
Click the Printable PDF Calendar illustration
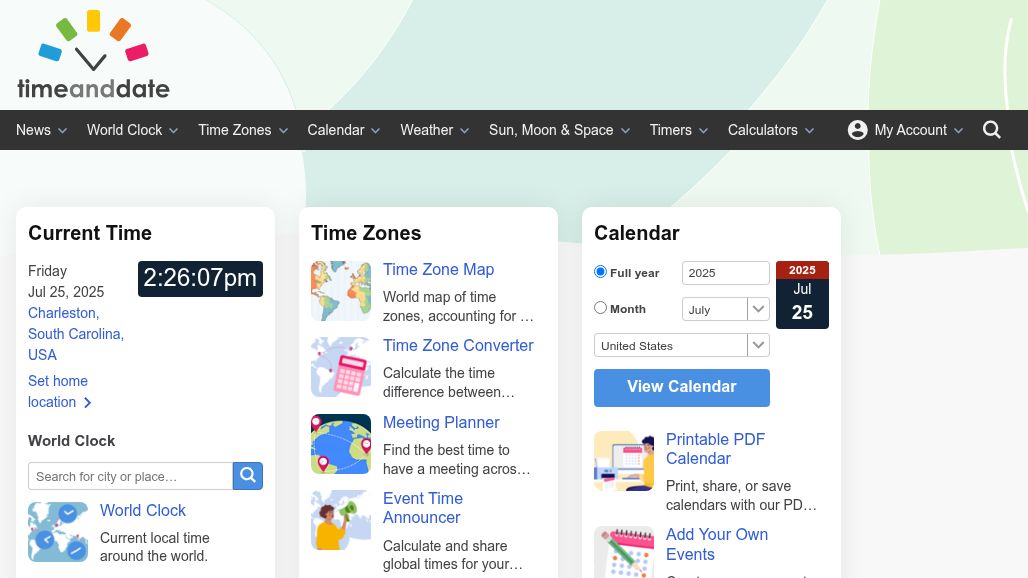[624, 461]
